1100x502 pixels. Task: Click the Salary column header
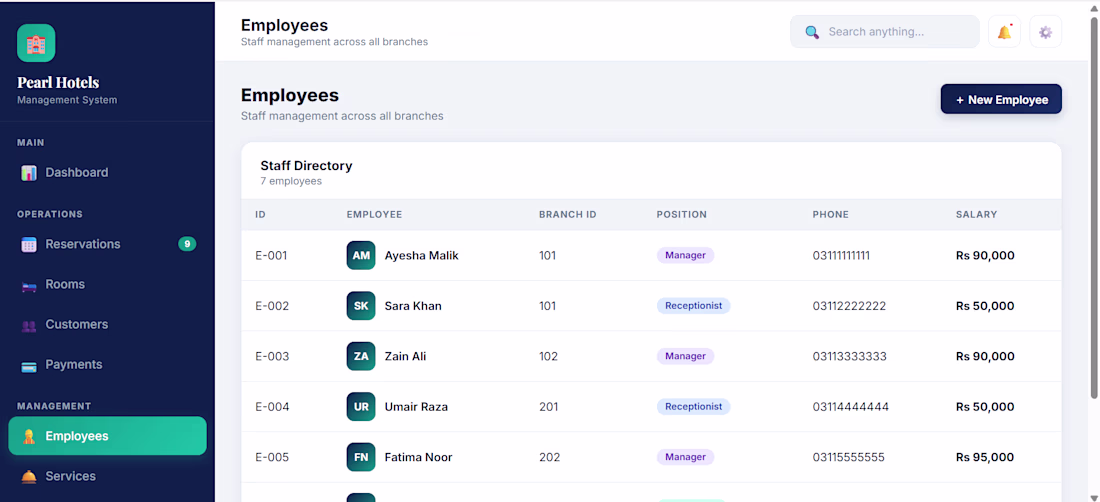tap(976, 215)
